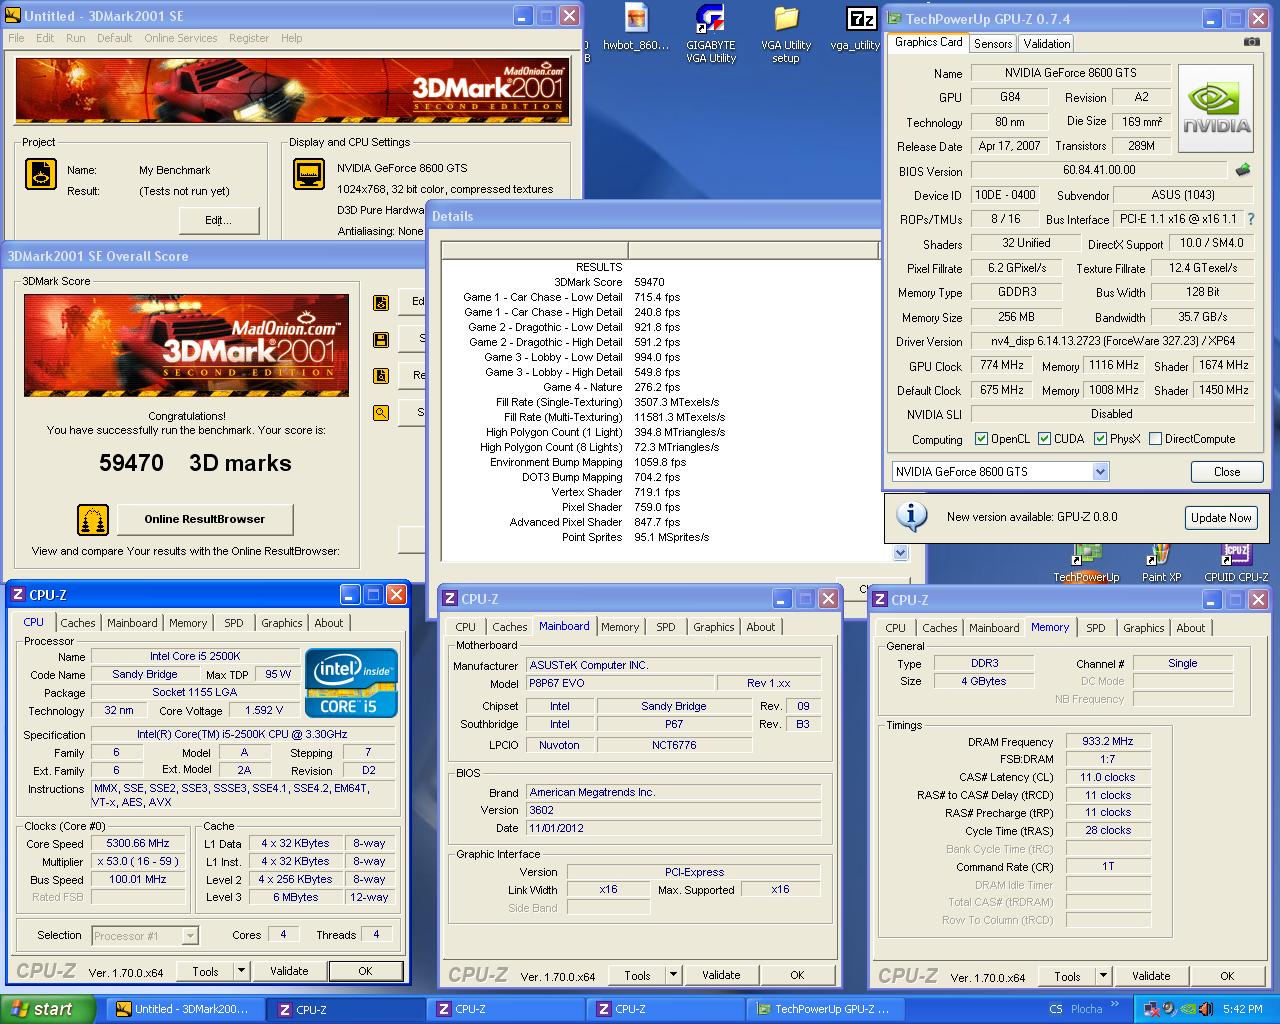
Task: Toggle the DirectCompute checkbox
Action: (x=1156, y=439)
